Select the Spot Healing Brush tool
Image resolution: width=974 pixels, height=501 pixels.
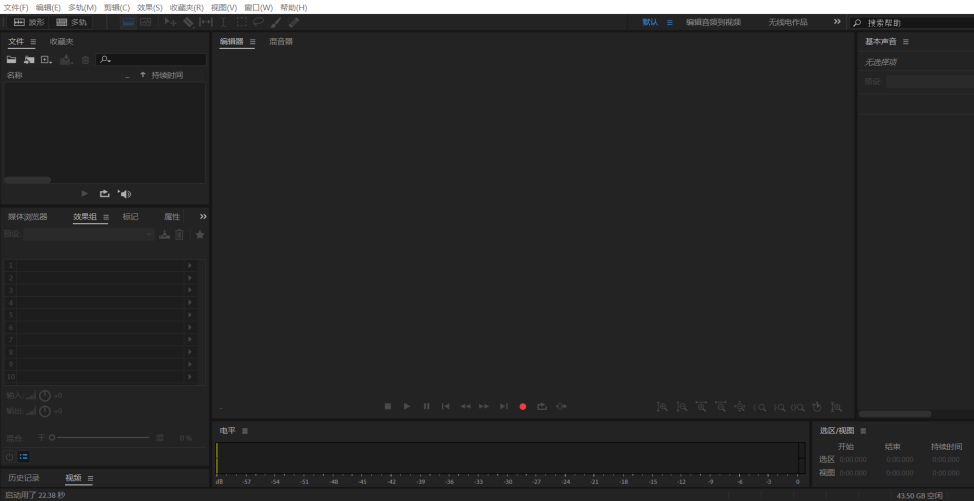[294, 22]
